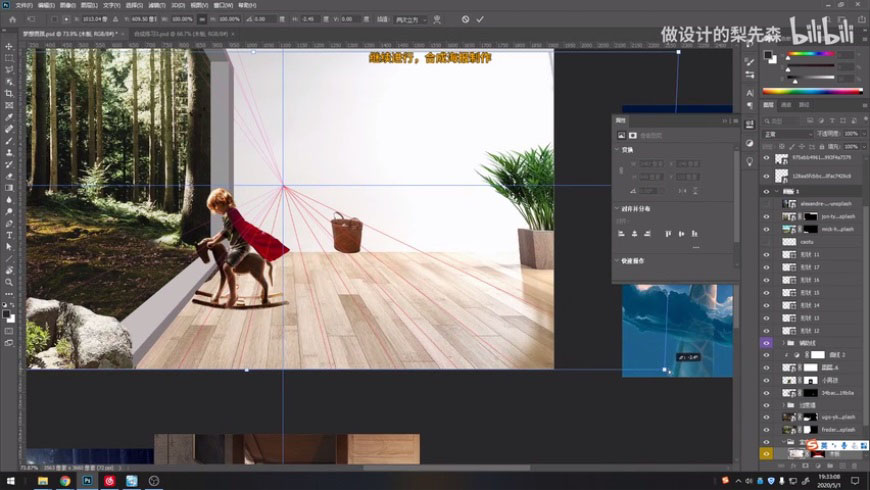Select the Horizontal Type tool
This screenshot has width=870, height=490.
[x=9, y=235]
